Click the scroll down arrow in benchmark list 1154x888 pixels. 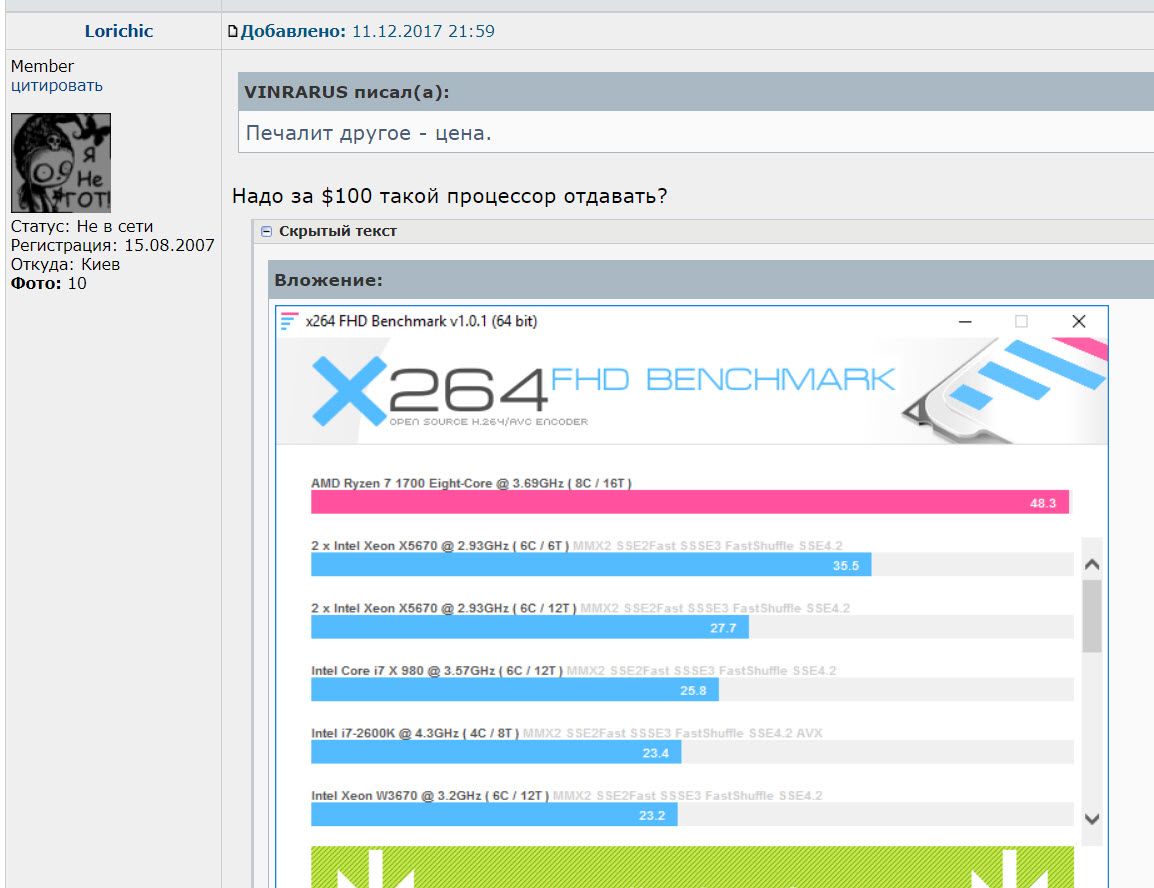(x=1092, y=818)
